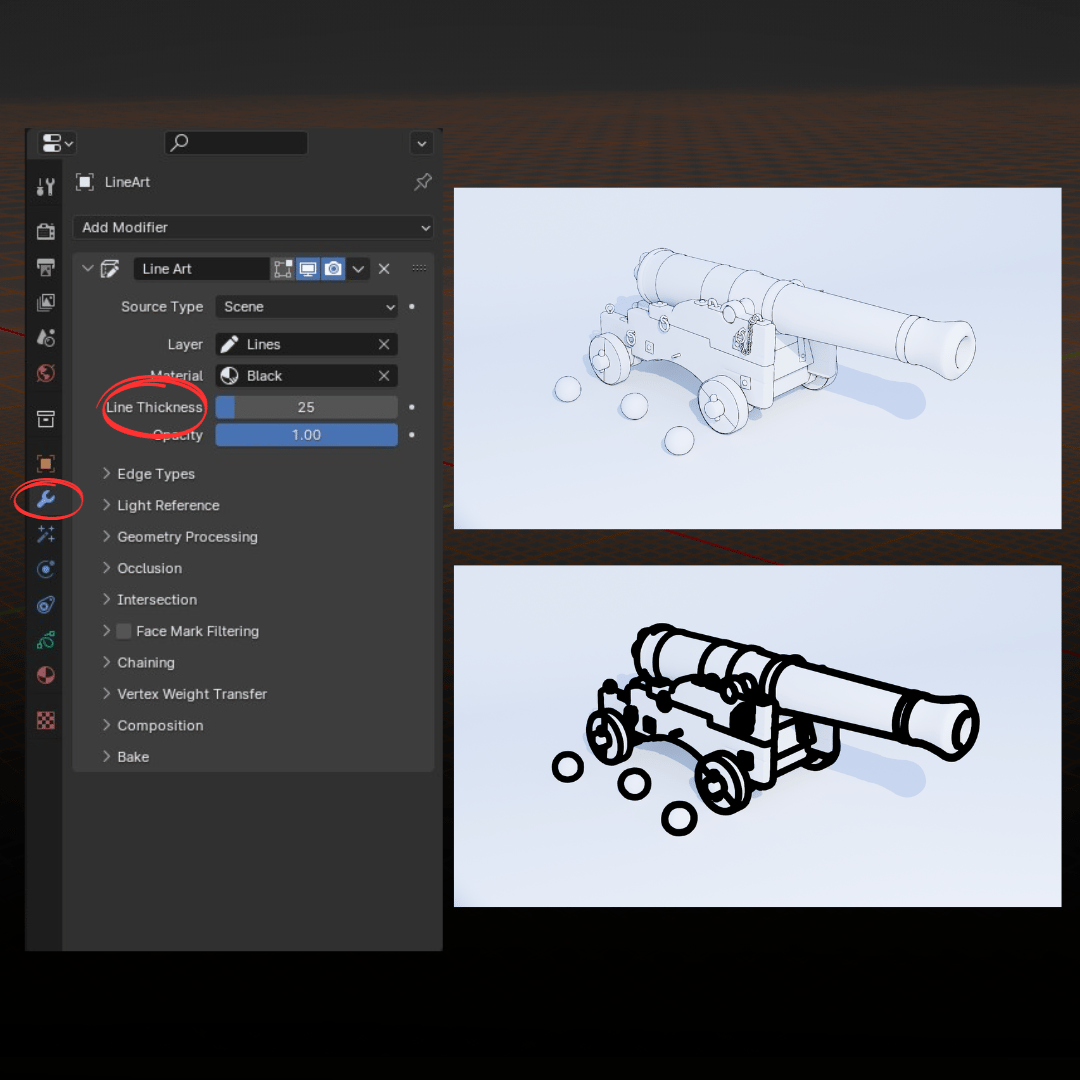Toggle modifier display in edit mode
Image resolution: width=1080 pixels, height=1080 pixels.
pyautogui.click(x=282, y=269)
